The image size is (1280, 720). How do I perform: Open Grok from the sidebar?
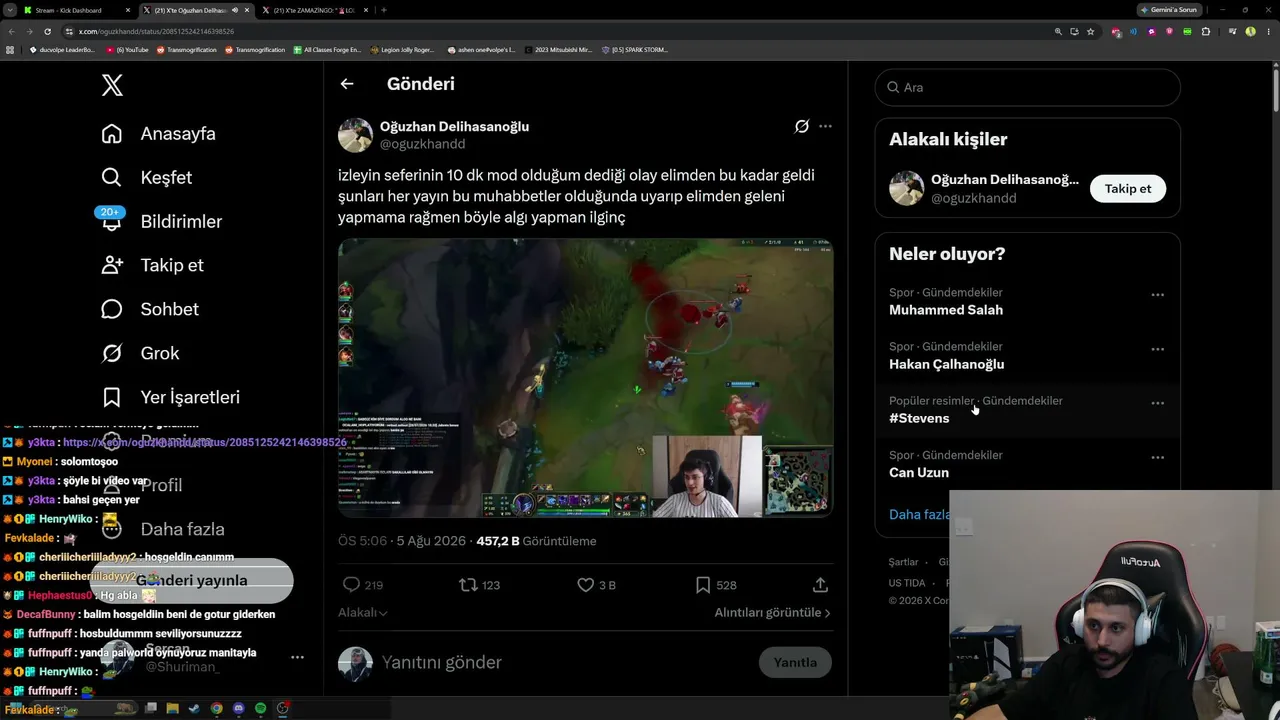140,353
